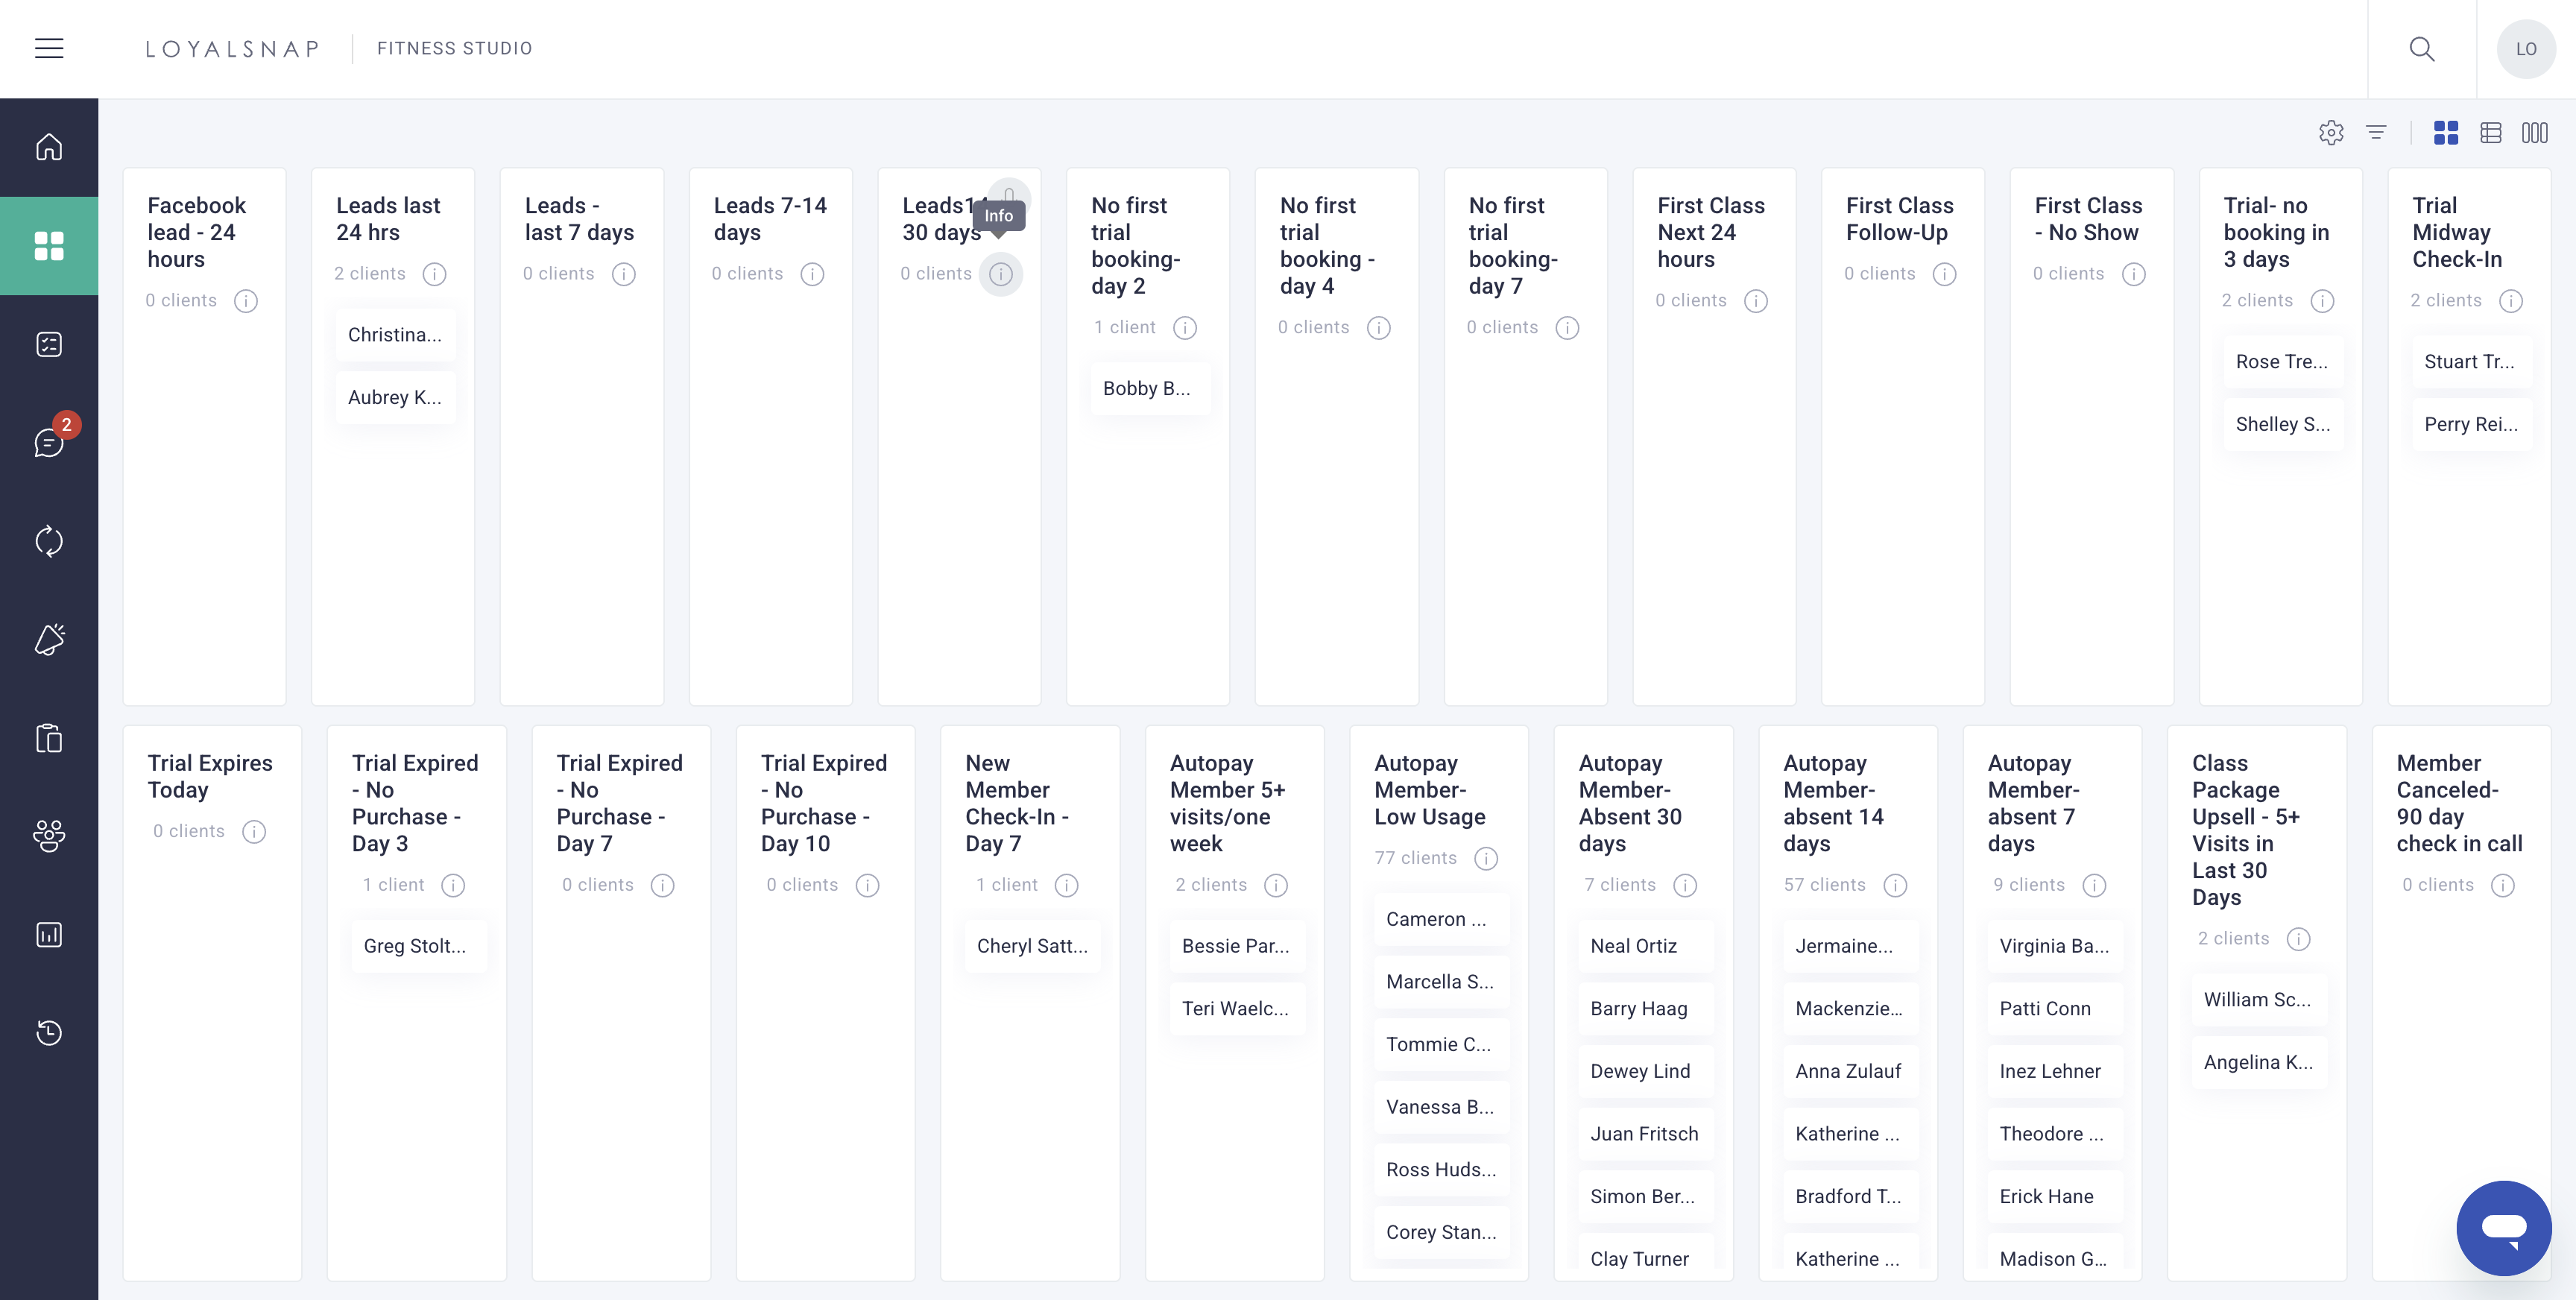This screenshot has width=2576, height=1300.
Task: Click the history clock icon in sidebar
Action: click(49, 1032)
